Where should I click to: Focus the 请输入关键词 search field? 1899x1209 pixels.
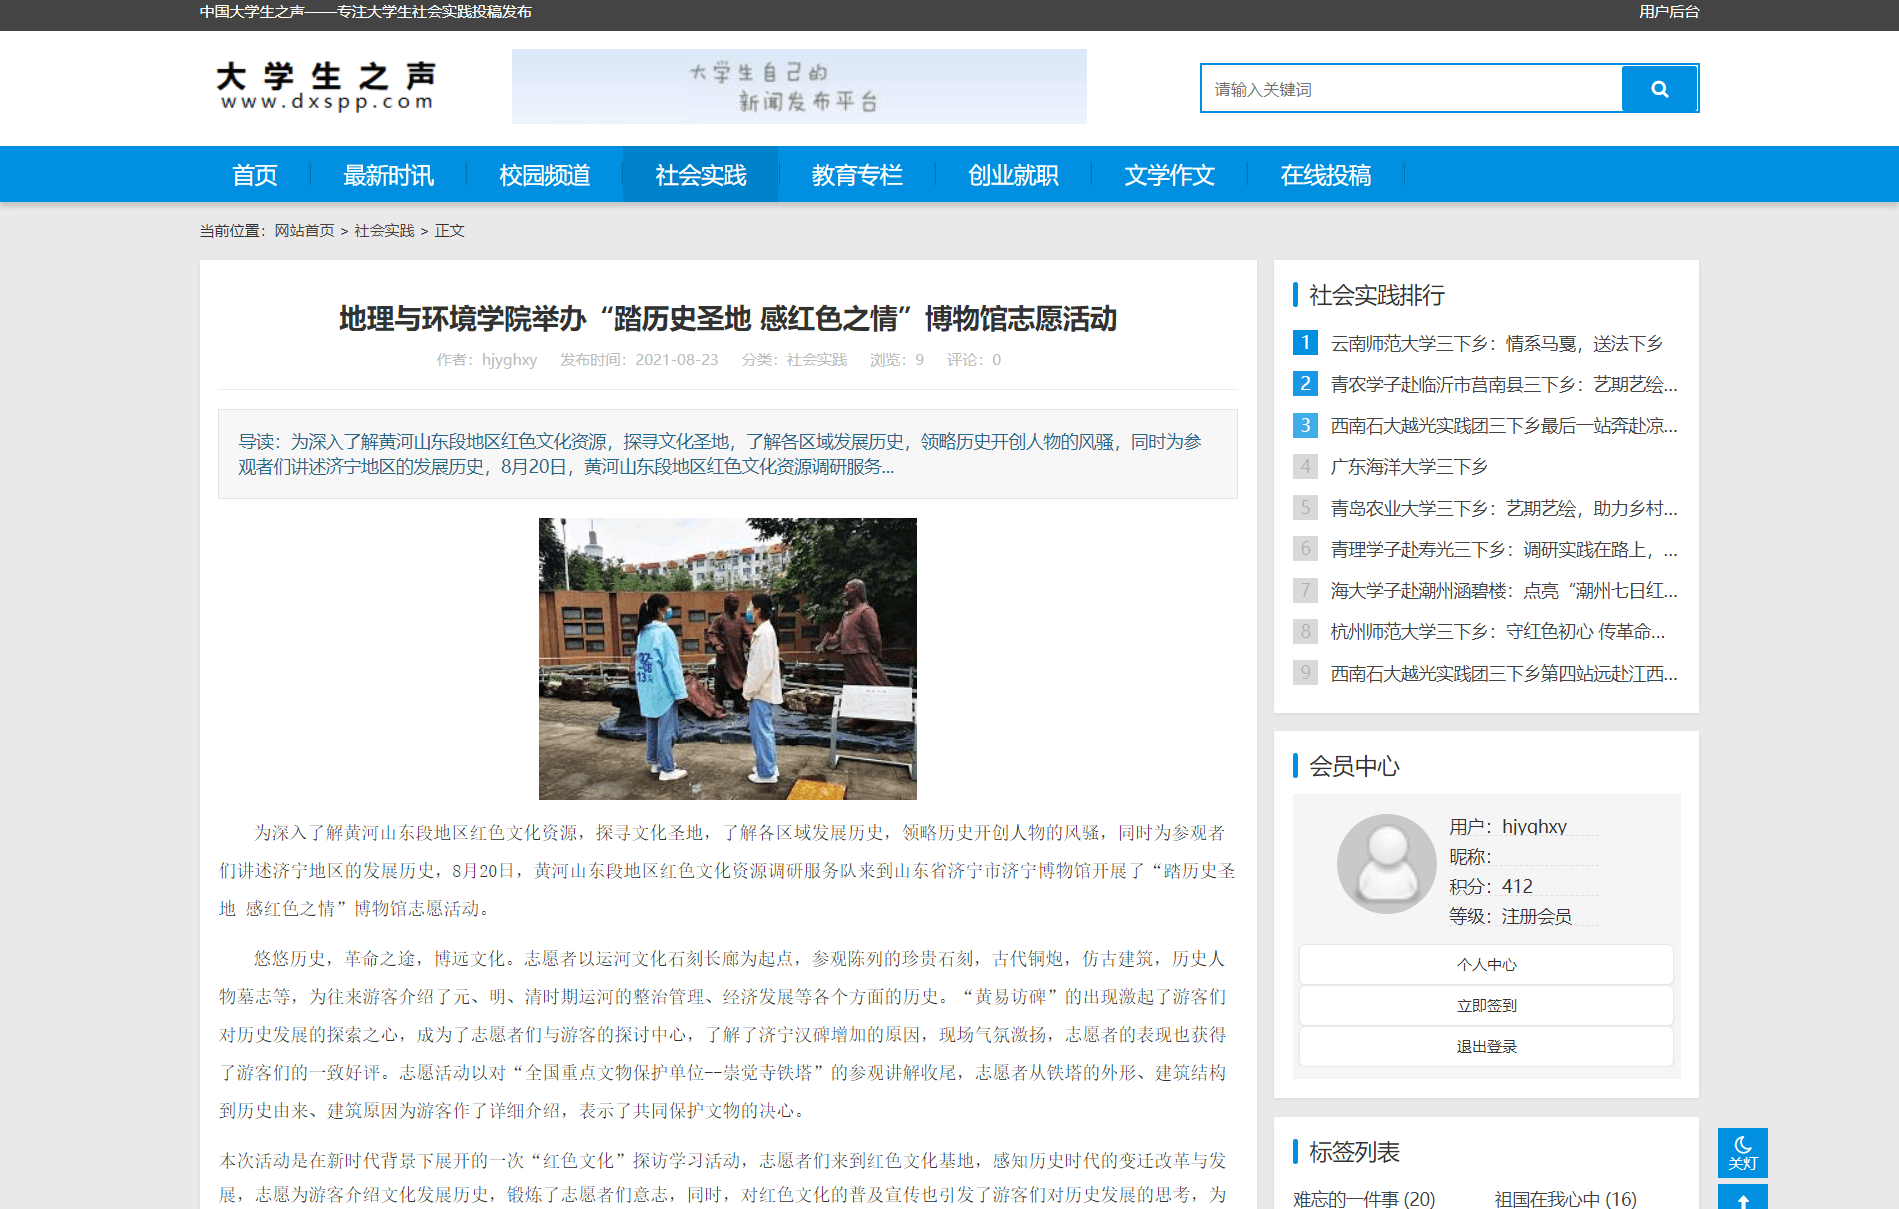[x=1411, y=89]
